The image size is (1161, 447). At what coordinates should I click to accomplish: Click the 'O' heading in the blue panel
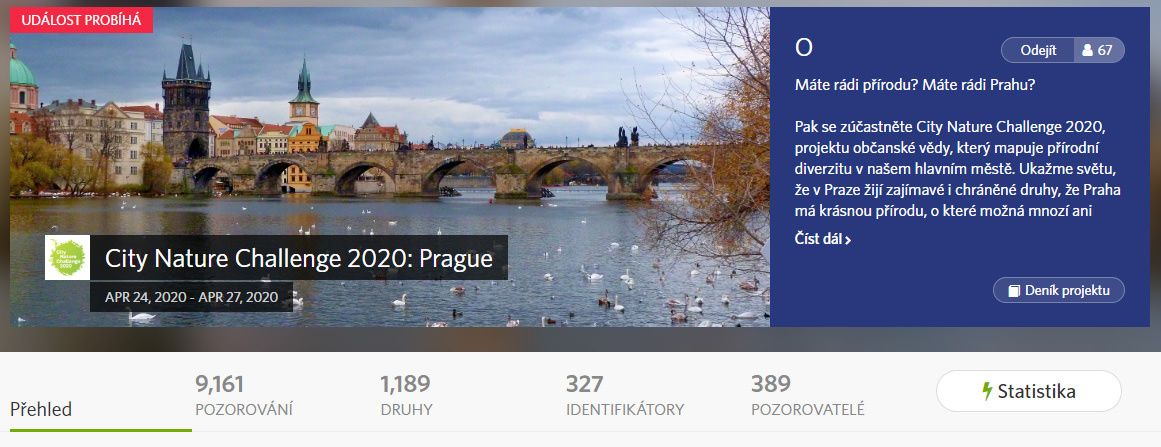[x=804, y=48]
